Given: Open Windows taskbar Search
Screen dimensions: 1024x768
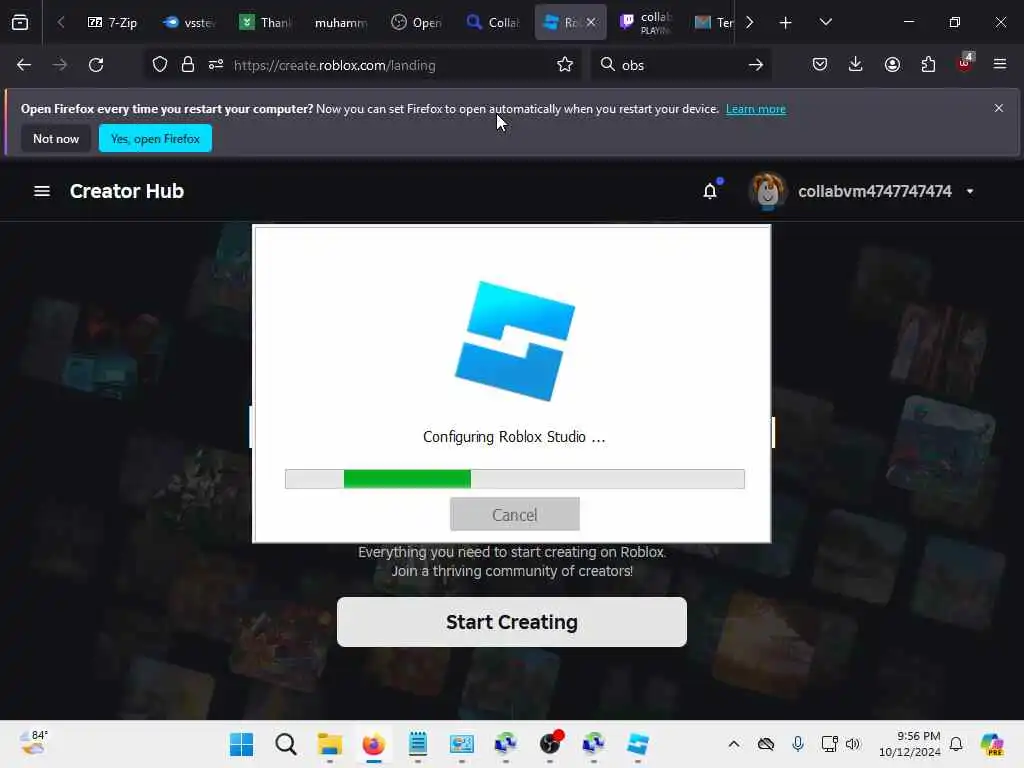Looking at the screenshot, I should coord(285,744).
